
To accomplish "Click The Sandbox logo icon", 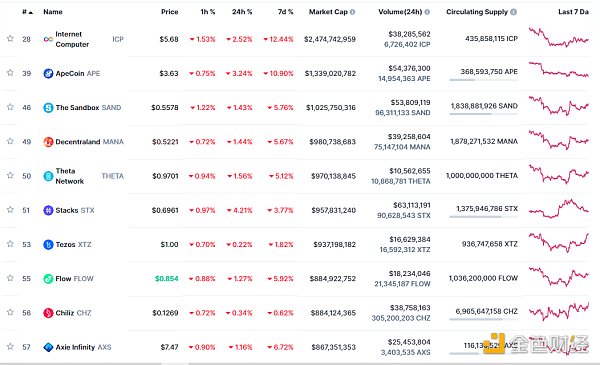I will pyautogui.click(x=48, y=108).
